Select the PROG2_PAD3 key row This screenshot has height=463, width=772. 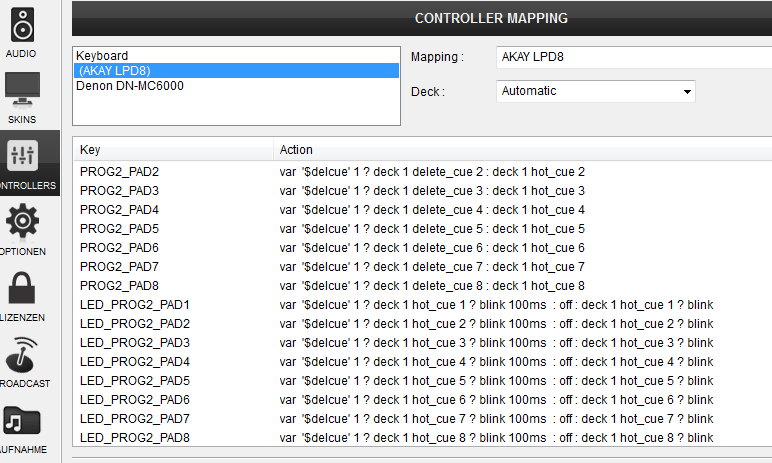pos(423,191)
